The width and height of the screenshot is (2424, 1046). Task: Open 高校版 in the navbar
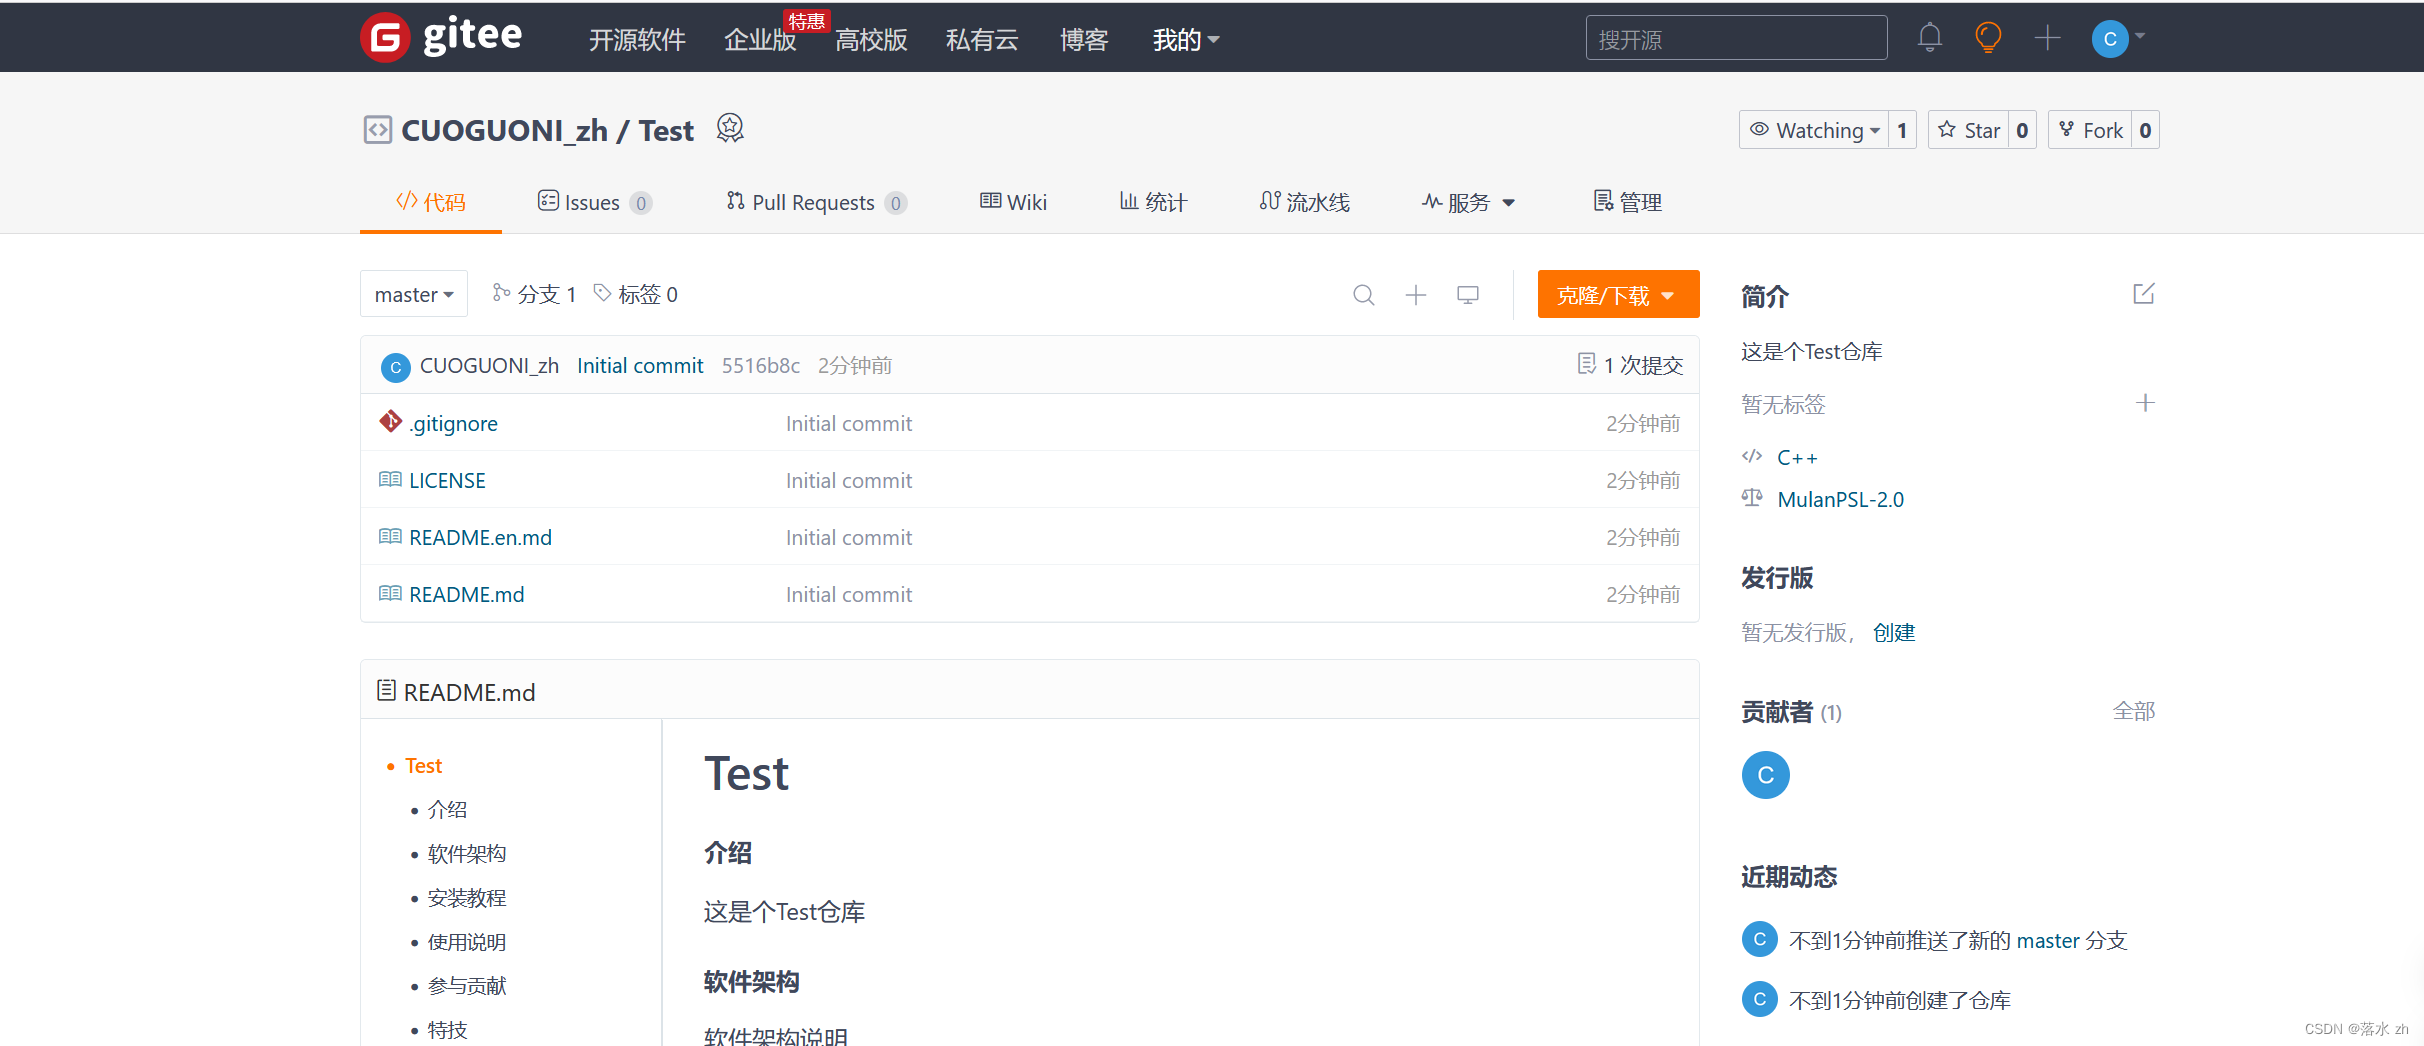pyautogui.click(x=871, y=40)
